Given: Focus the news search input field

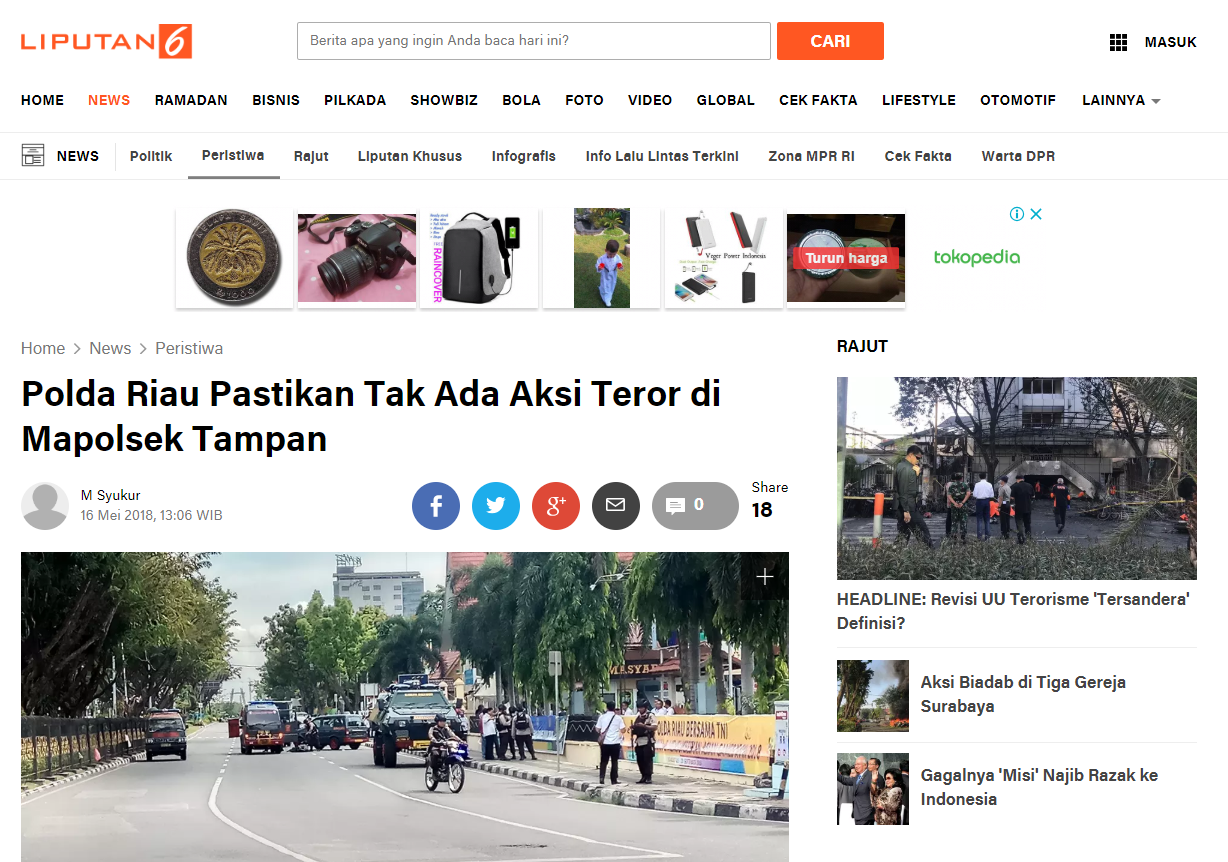Looking at the screenshot, I should [x=533, y=41].
